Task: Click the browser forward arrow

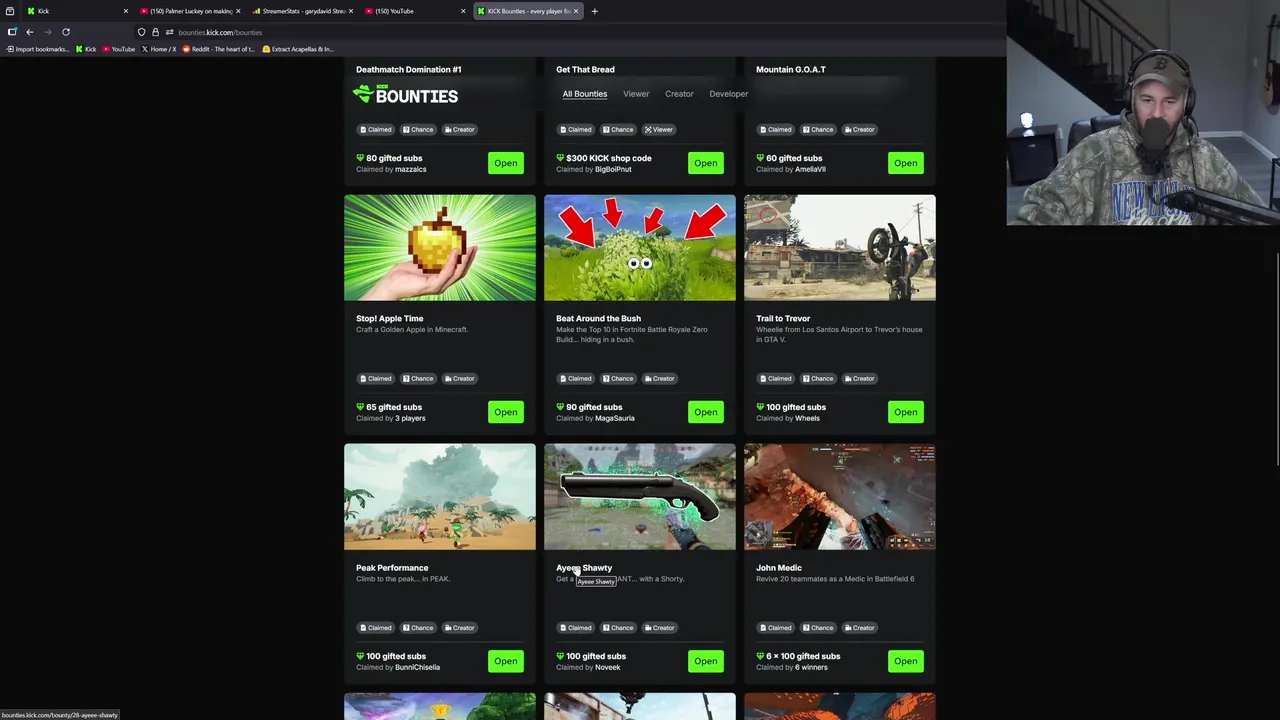Action: [x=48, y=32]
